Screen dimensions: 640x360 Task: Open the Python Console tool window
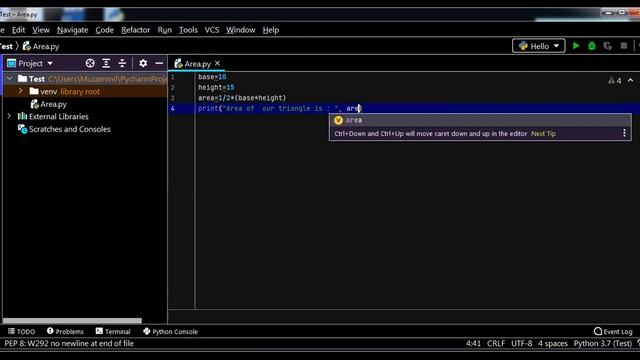pyautogui.click(x=170, y=331)
